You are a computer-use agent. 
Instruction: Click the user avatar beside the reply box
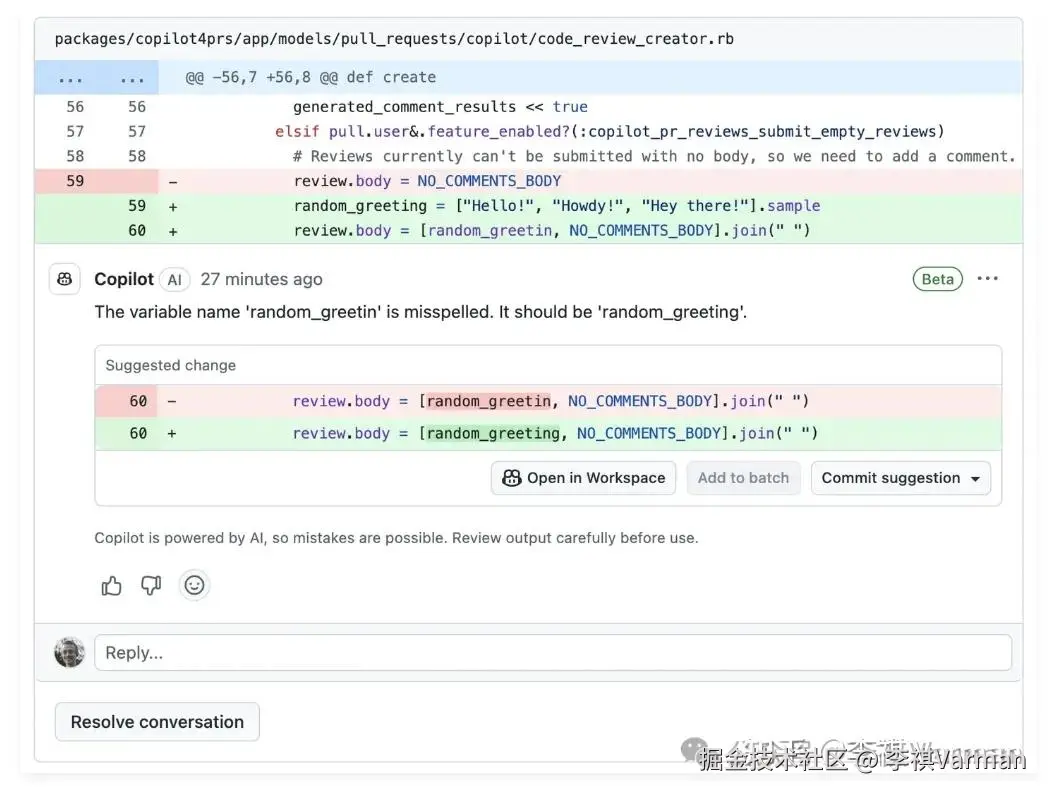pyautogui.click(x=70, y=653)
